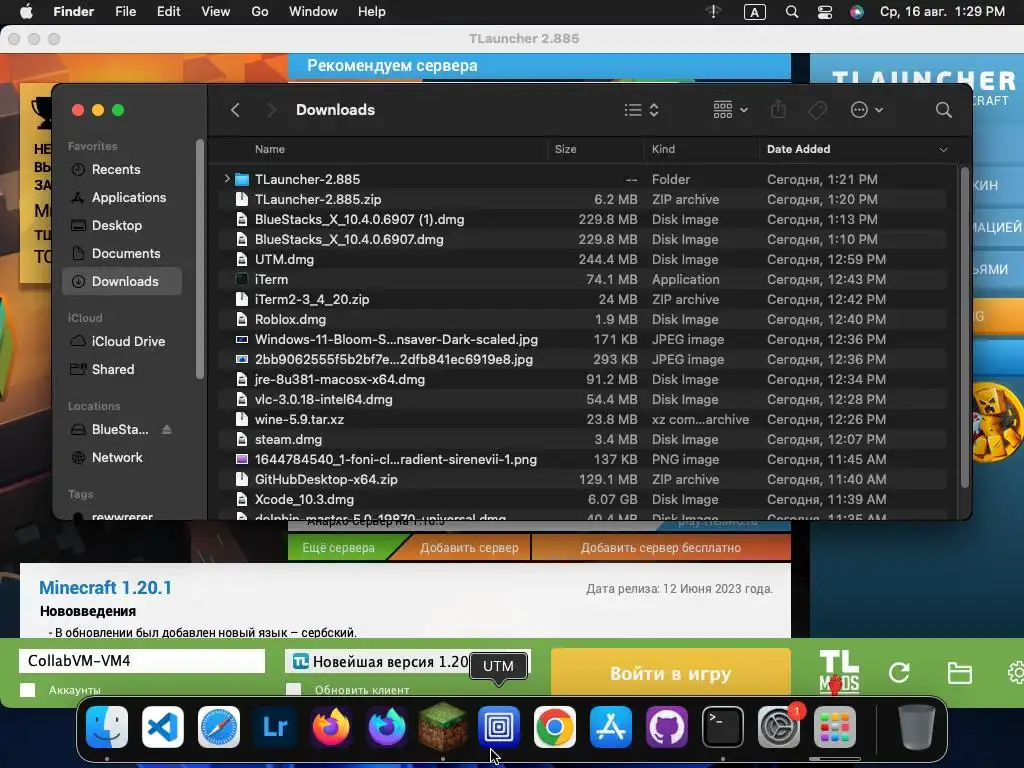Launch Visual Studio Code from the Dock
Screen dimensions: 1024x768
click(163, 726)
